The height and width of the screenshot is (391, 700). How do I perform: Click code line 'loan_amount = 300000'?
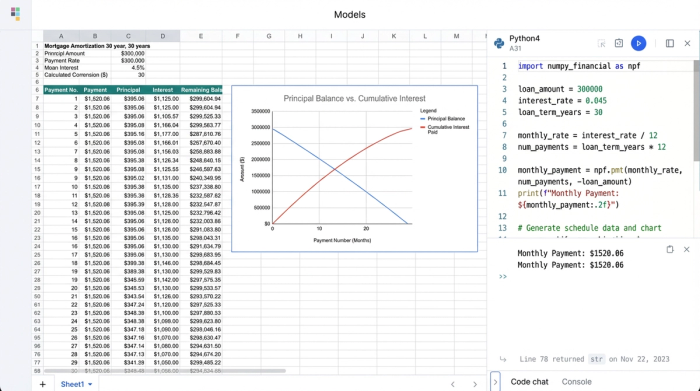point(560,89)
